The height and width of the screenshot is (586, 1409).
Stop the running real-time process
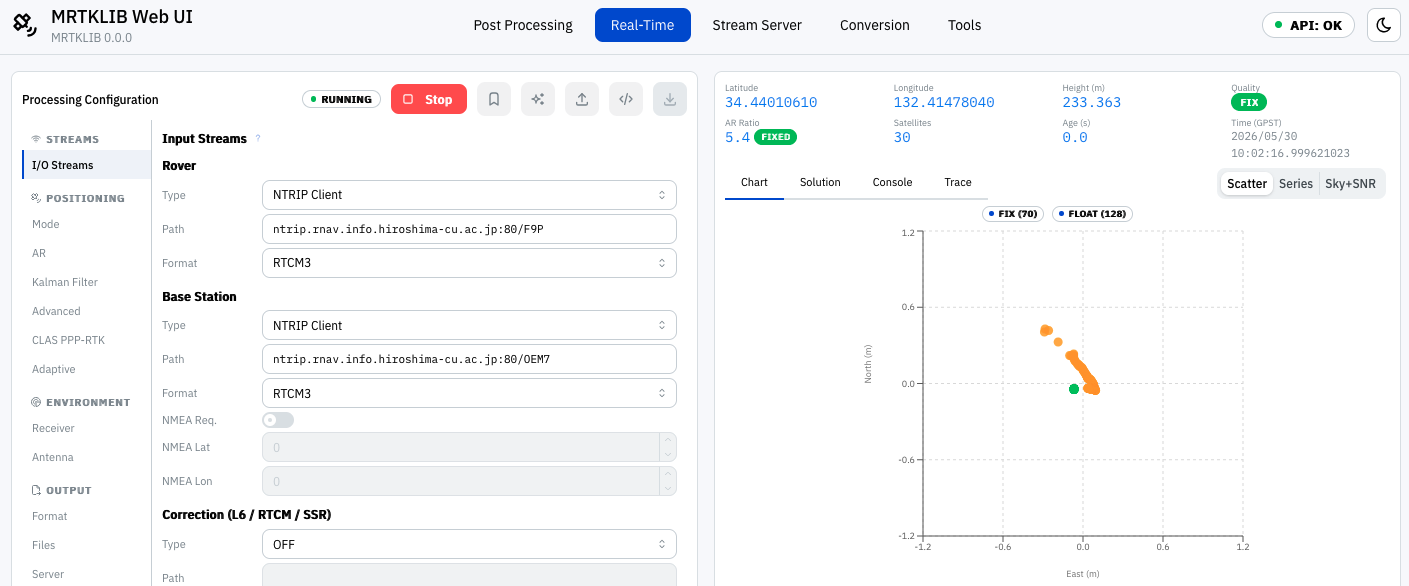click(429, 99)
